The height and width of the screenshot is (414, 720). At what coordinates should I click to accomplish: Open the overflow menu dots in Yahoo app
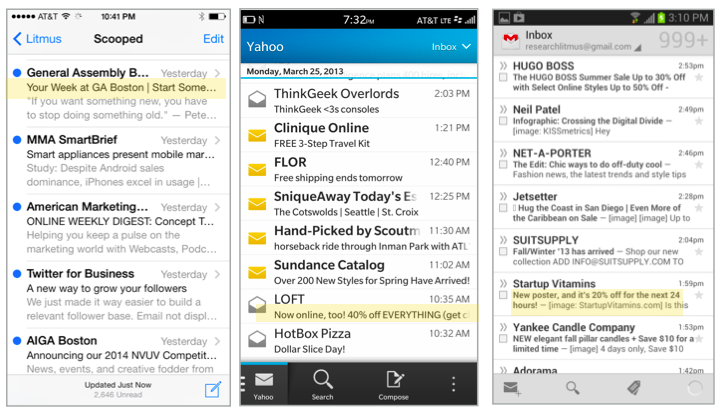[453, 384]
